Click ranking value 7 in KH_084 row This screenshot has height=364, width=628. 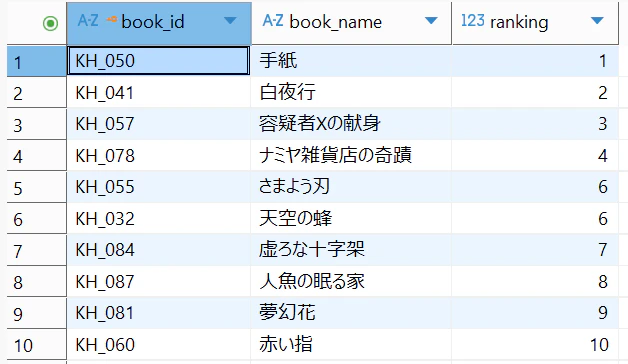603,250
